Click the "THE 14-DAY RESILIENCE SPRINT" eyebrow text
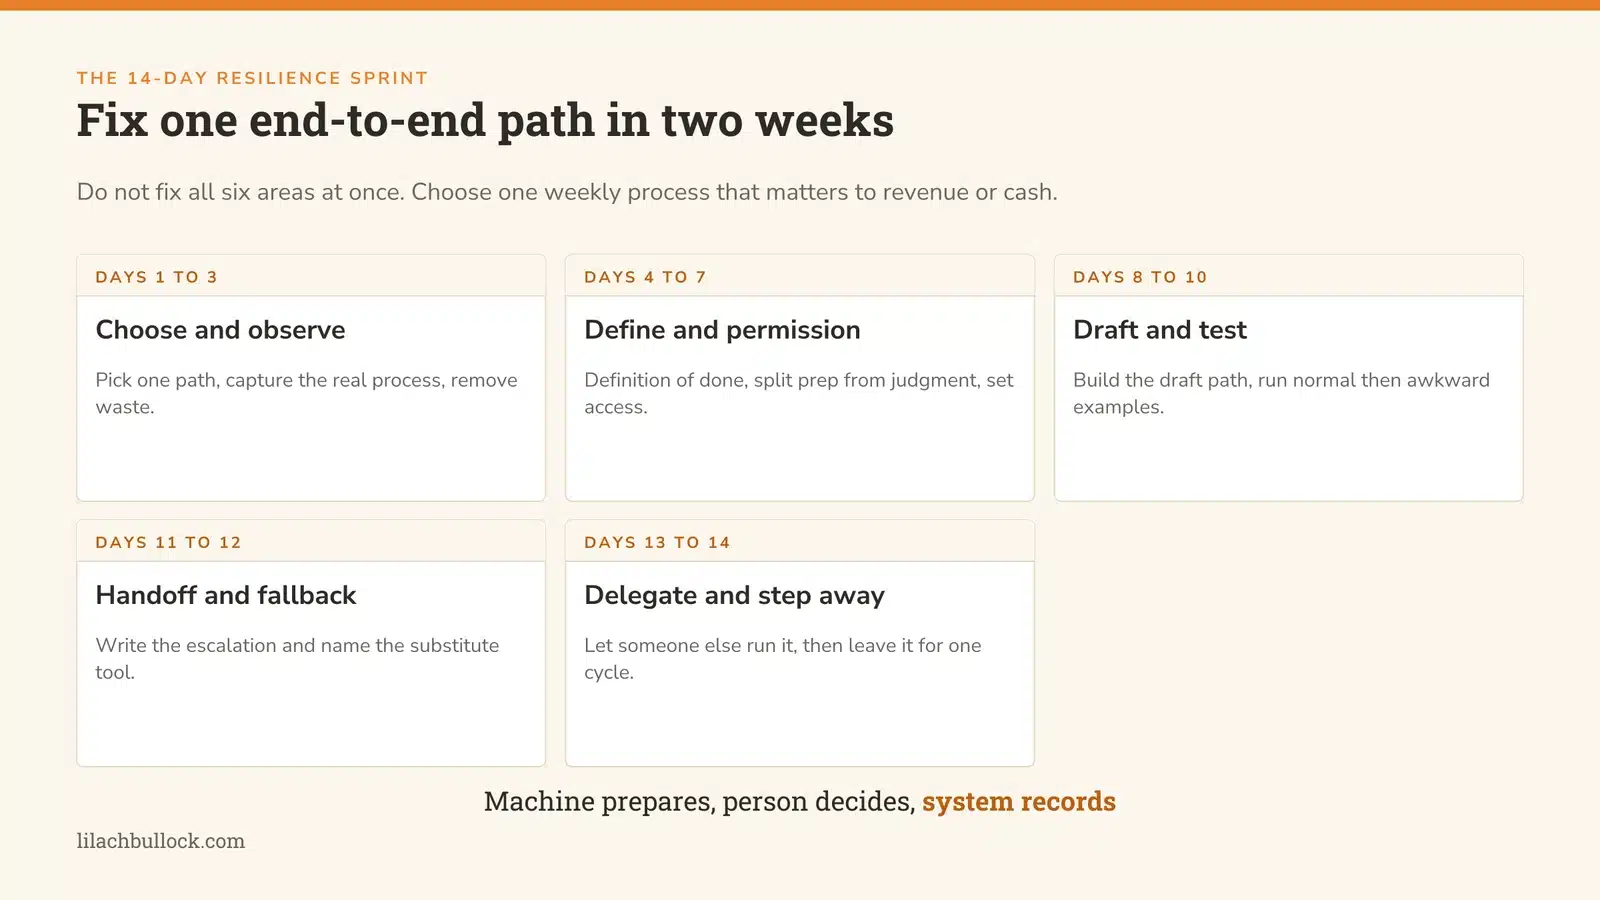 click(x=252, y=78)
